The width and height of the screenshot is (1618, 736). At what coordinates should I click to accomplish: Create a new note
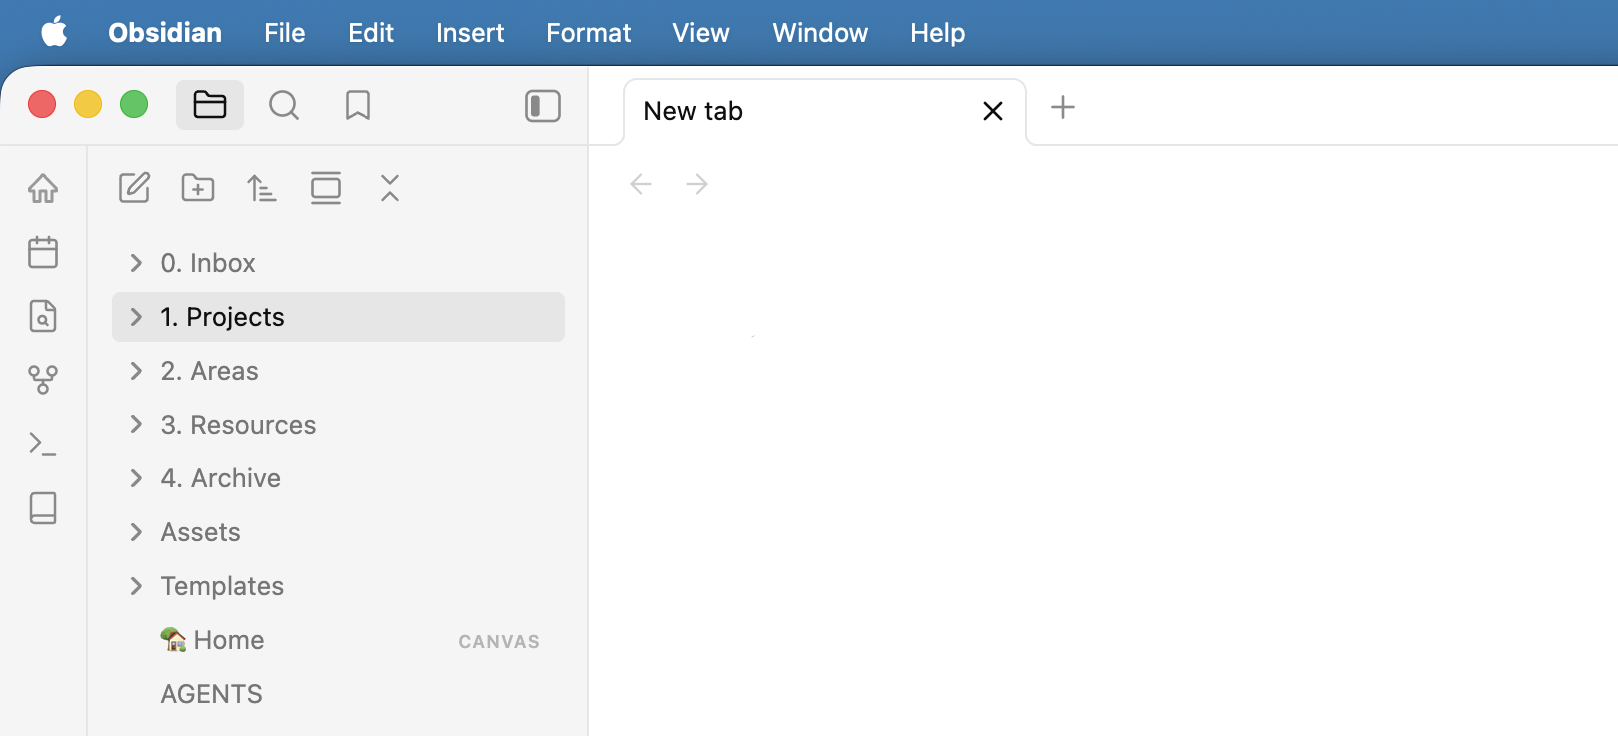pyautogui.click(x=134, y=188)
